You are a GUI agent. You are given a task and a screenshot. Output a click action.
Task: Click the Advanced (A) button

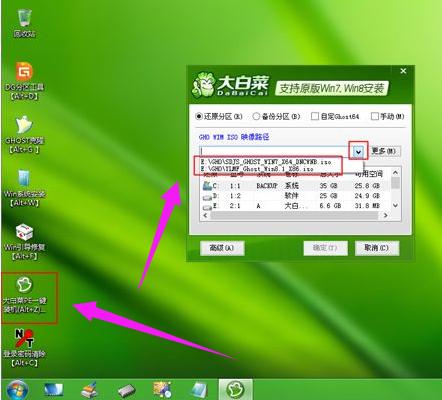tap(222, 248)
